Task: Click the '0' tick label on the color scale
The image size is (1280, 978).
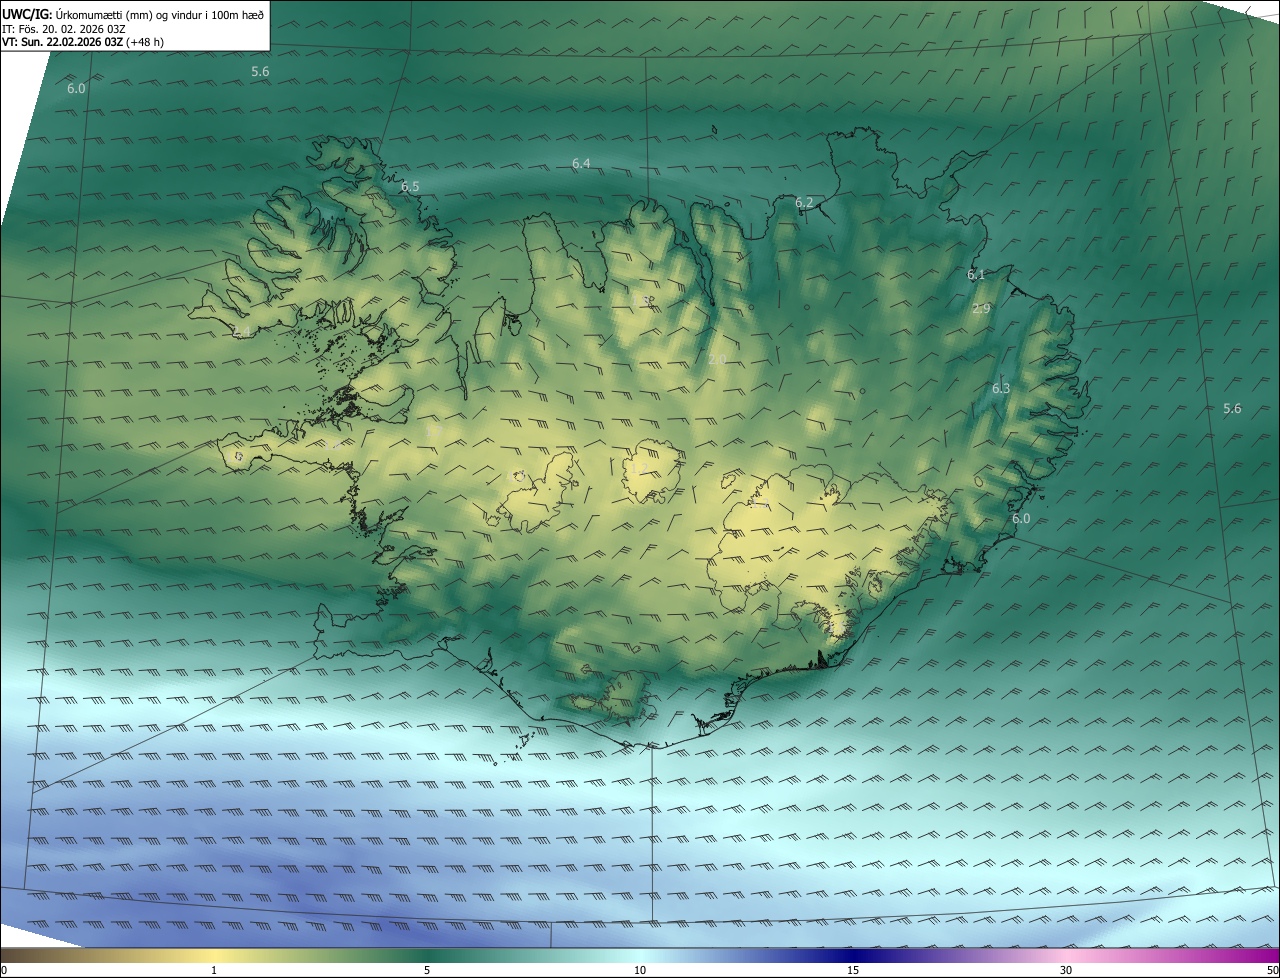Action: (3, 971)
